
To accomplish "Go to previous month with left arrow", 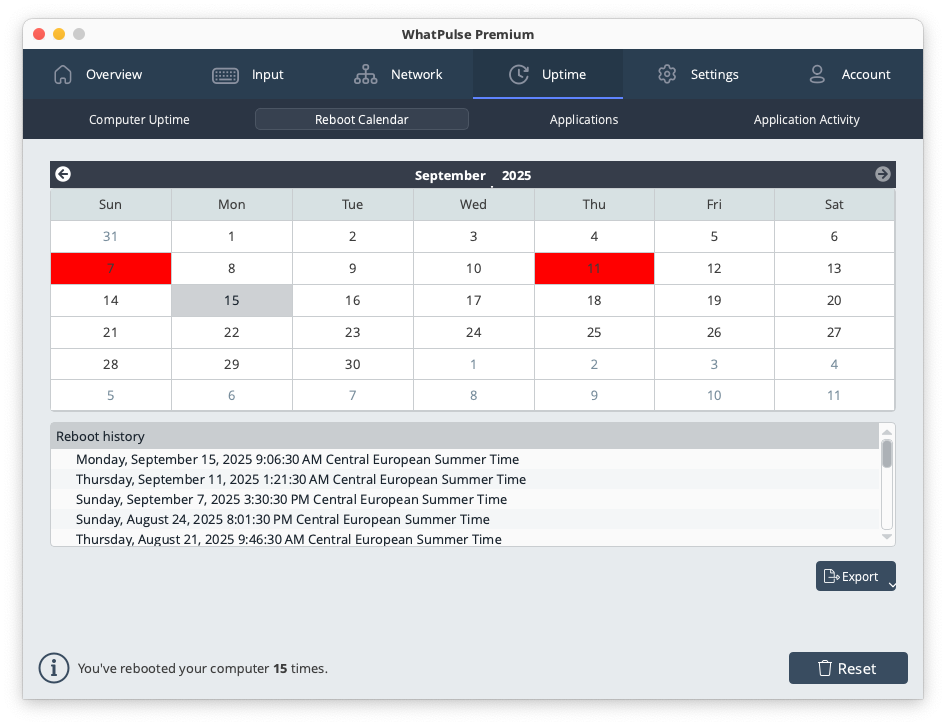I will coord(63,174).
